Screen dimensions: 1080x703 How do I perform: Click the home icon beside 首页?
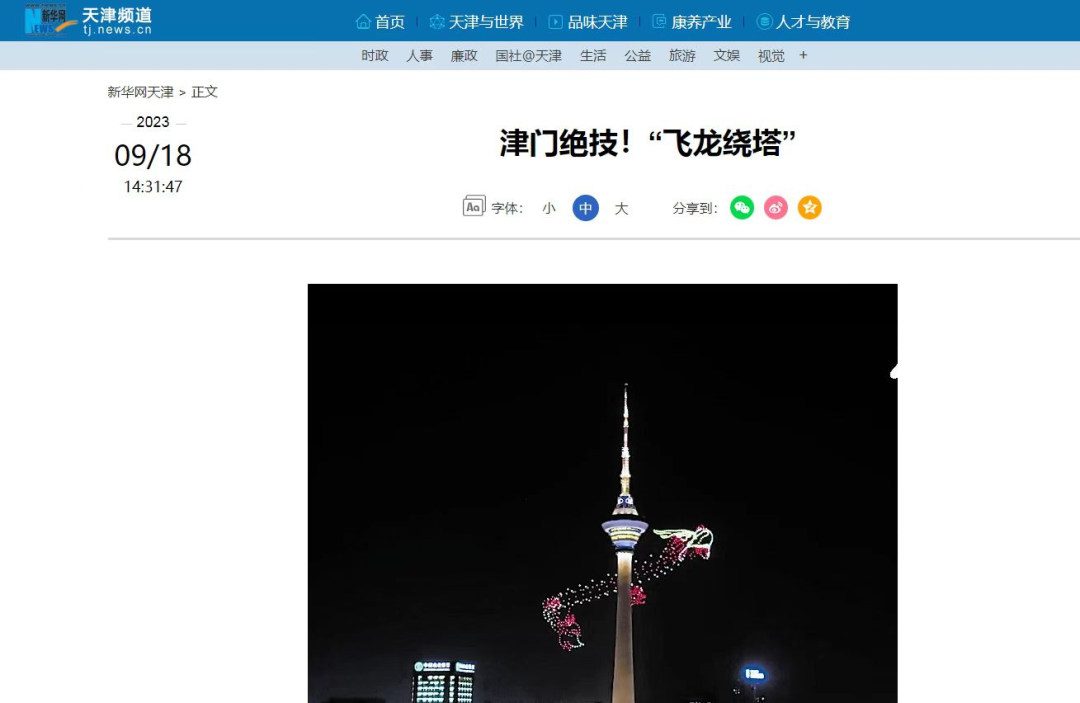363,22
